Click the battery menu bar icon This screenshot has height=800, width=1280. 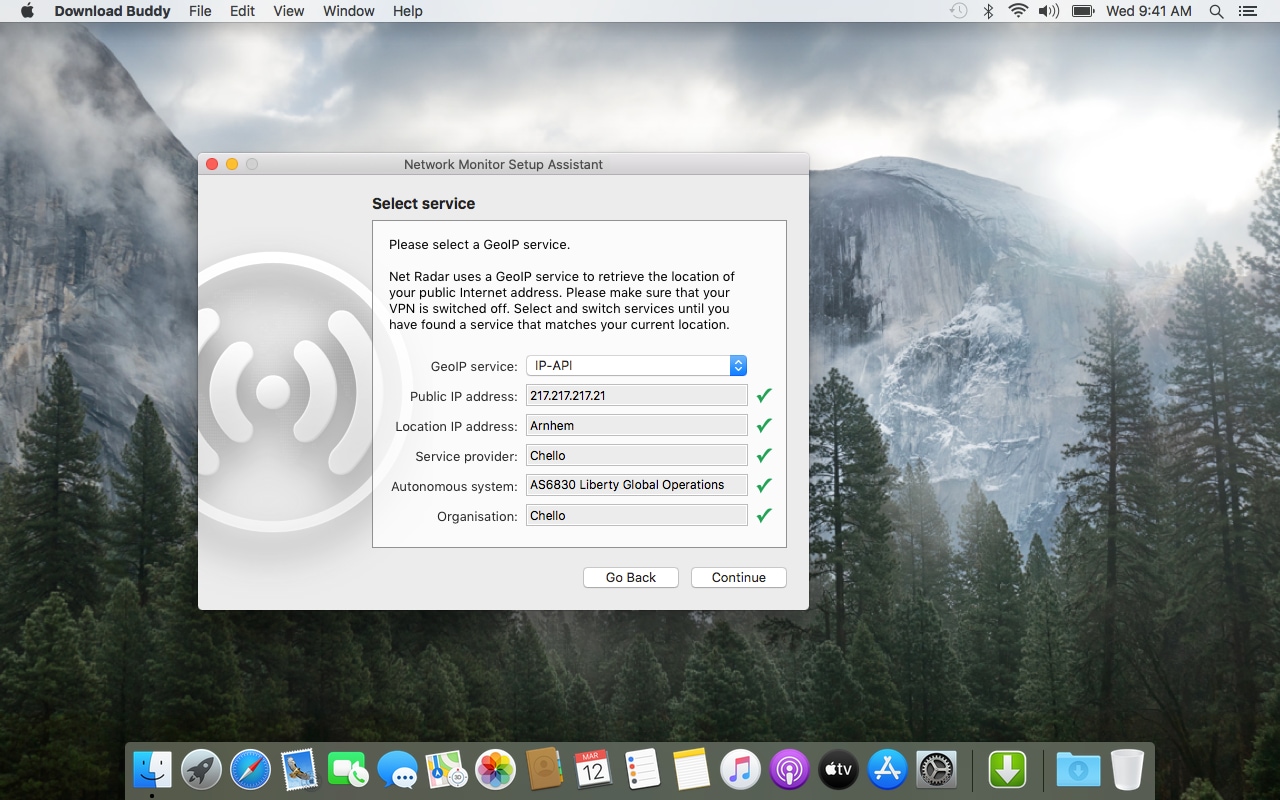tap(1082, 11)
